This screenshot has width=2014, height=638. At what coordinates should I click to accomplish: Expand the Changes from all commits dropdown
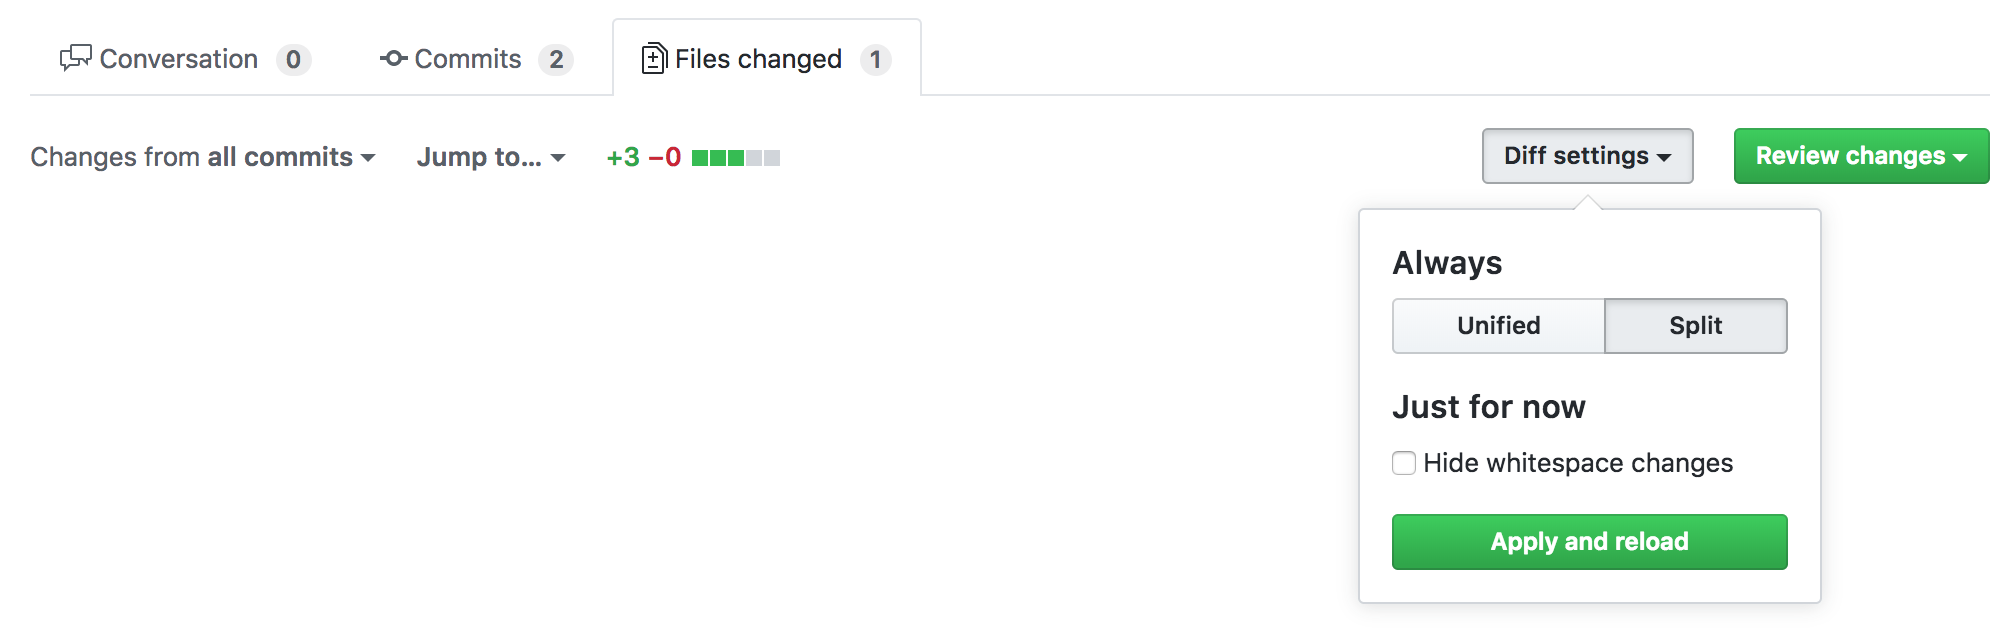click(x=203, y=157)
